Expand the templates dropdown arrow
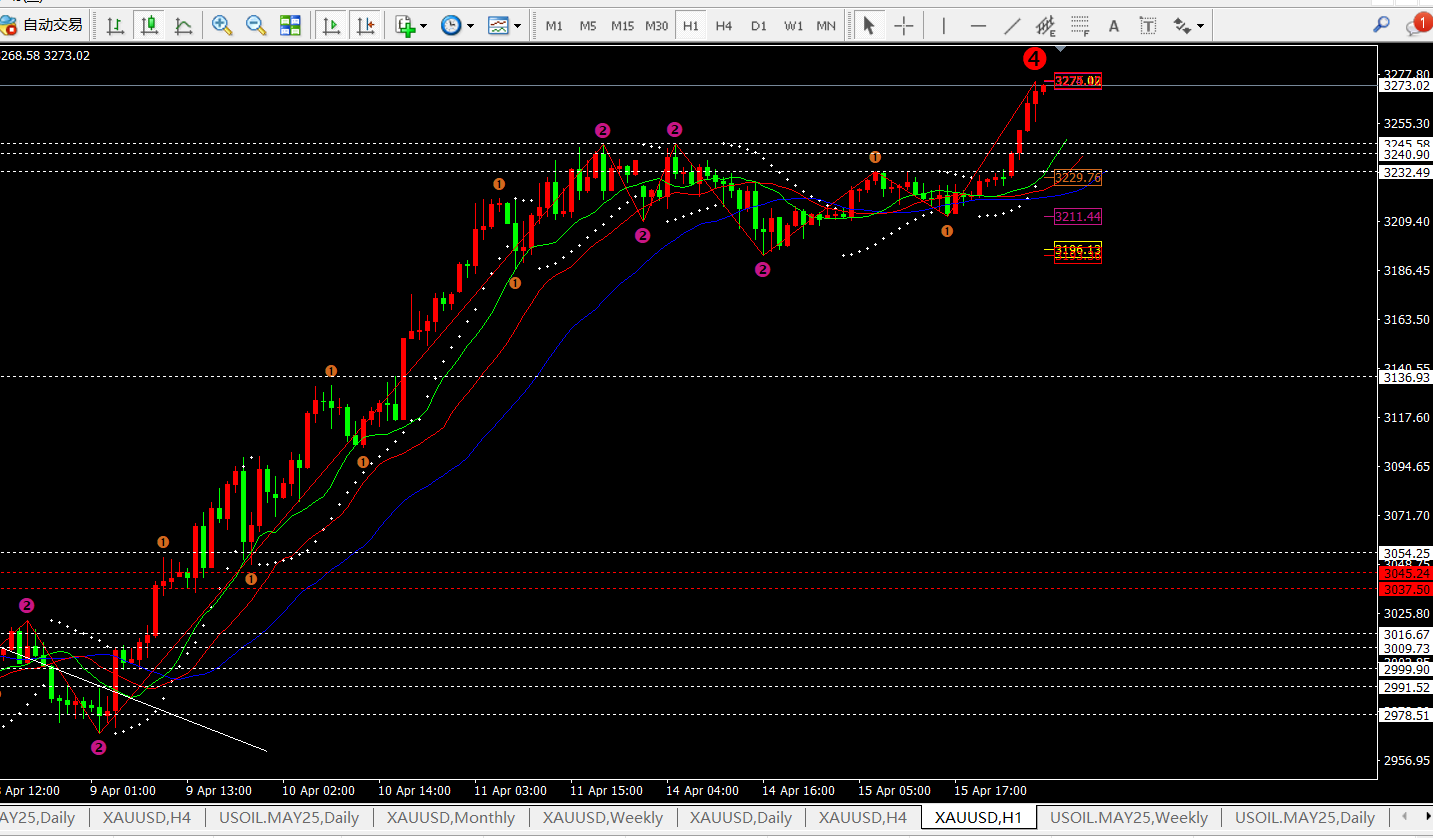Image resolution: width=1433 pixels, height=838 pixels. pyautogui.click(x=517, y=26)
